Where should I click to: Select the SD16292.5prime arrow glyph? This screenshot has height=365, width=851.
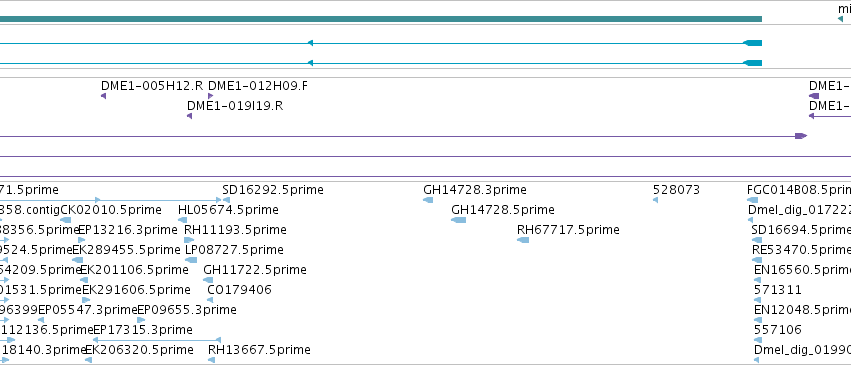coord(226,200)
